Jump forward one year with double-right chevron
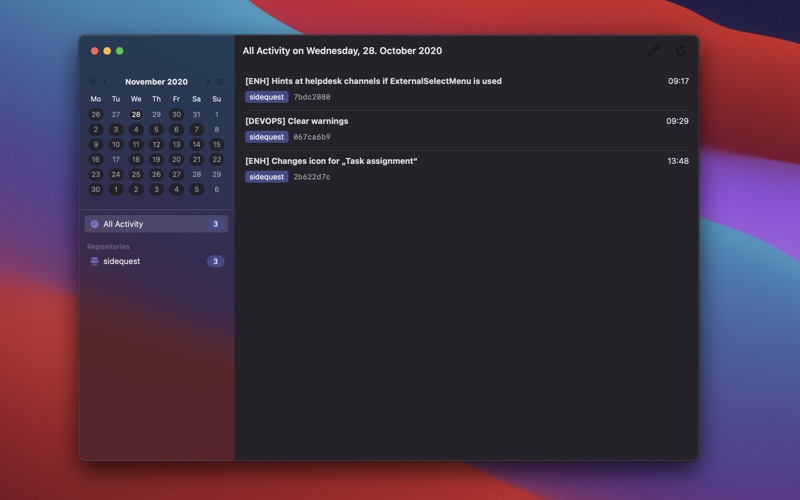 [x=220, y=82]
